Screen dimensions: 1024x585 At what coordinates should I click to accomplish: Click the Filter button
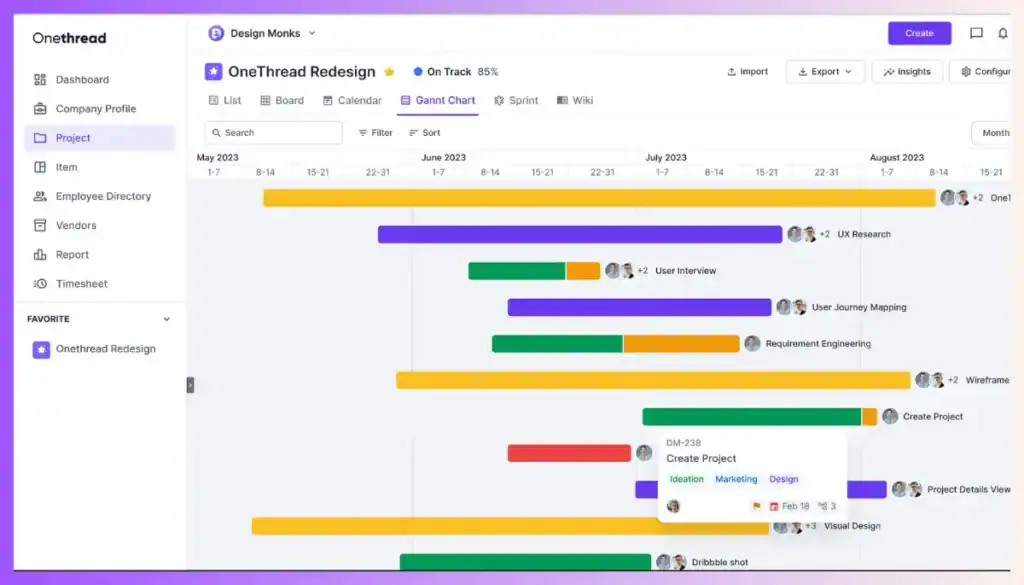coord(376,133)
